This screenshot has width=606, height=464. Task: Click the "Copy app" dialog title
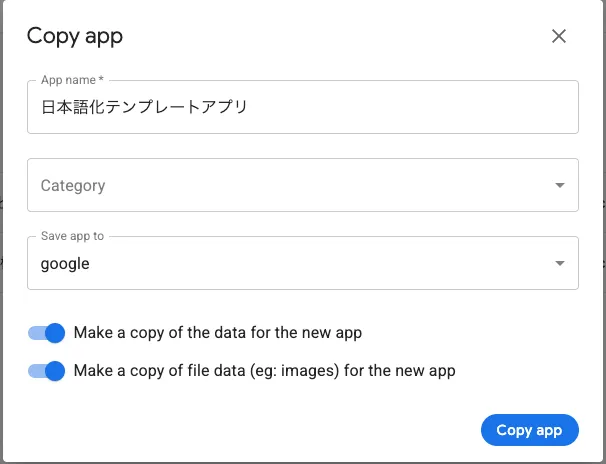[x=75, y=37]
